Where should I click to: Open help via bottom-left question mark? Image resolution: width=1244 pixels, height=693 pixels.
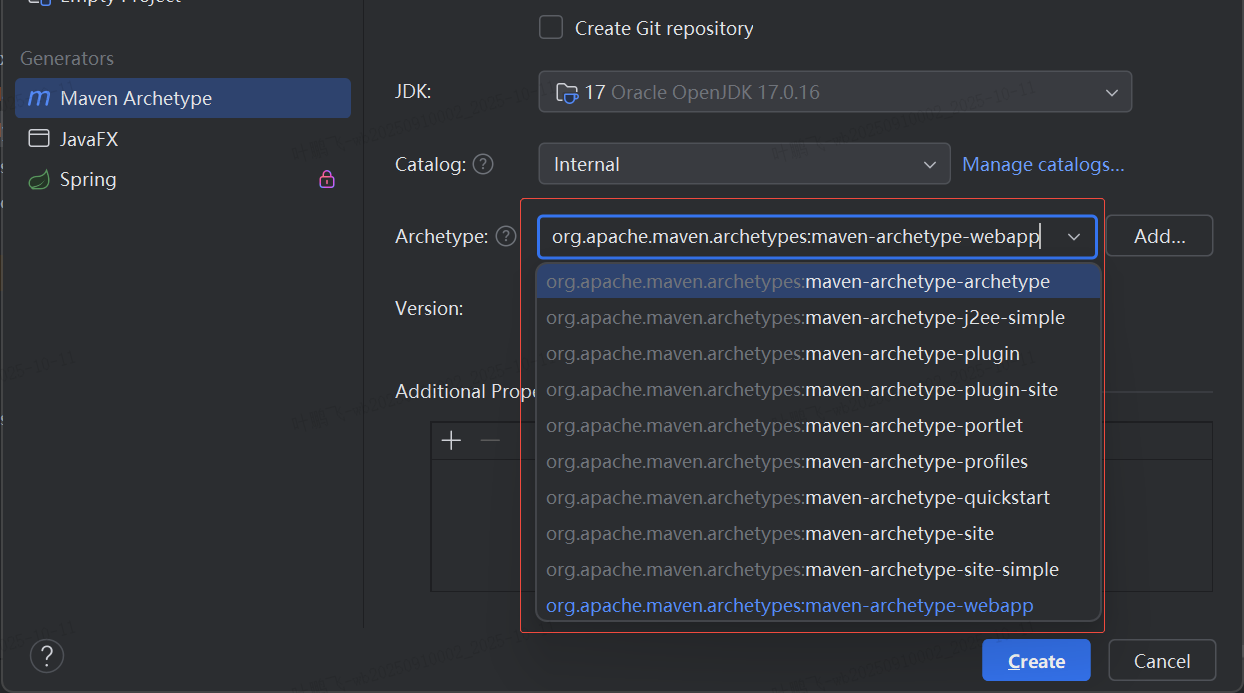(47, 657)
